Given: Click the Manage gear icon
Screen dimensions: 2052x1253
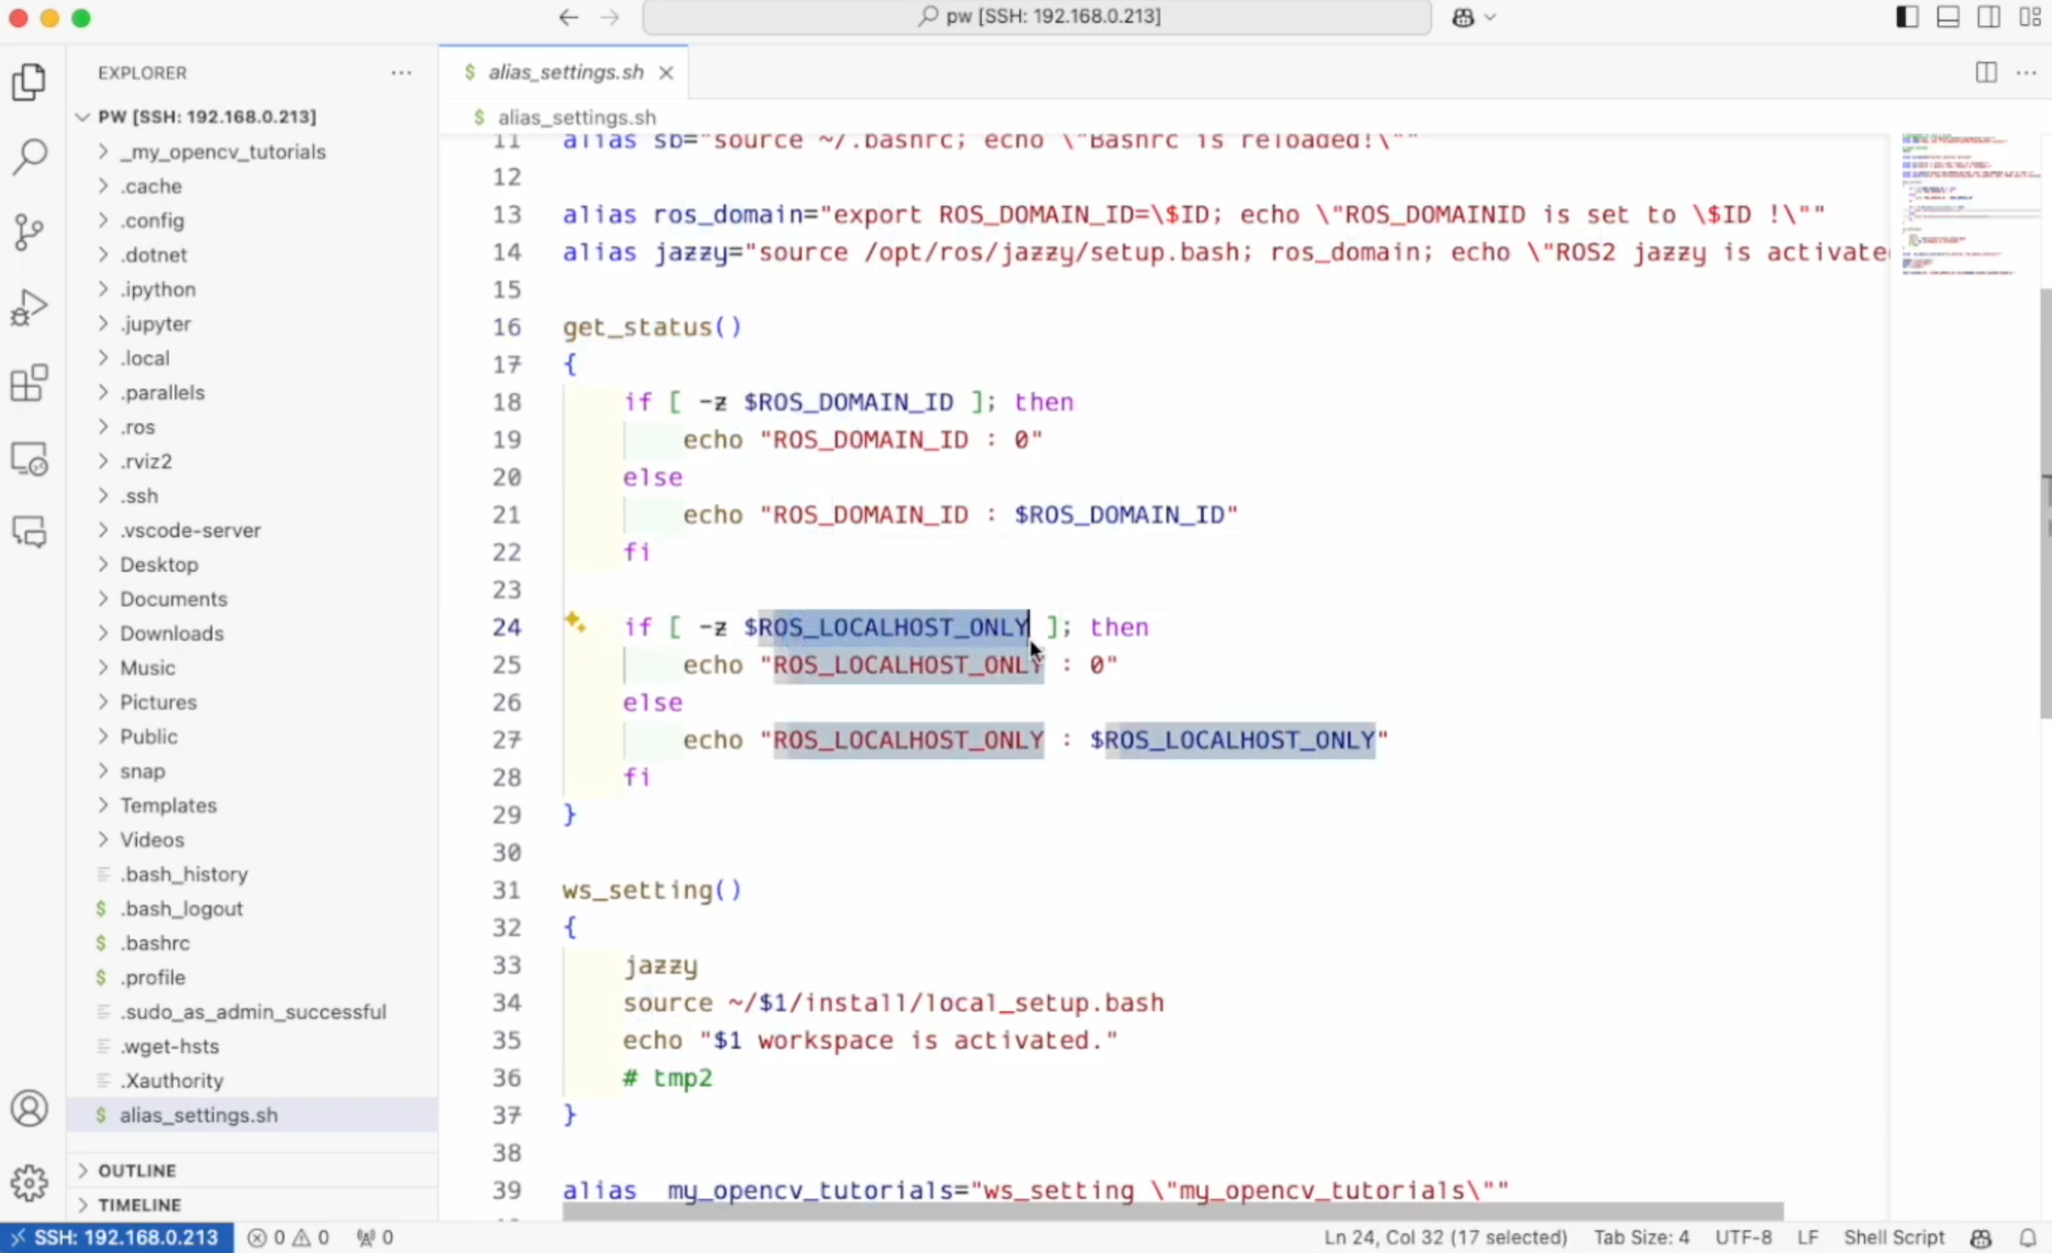Looking at the screenshot, I should (29, 1183).
